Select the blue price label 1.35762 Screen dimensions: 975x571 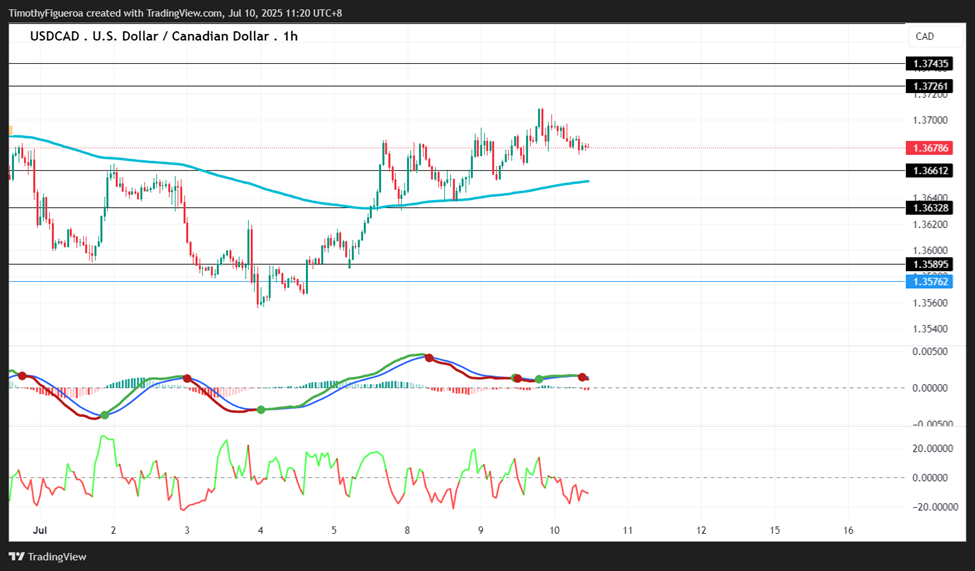[929, 282]
